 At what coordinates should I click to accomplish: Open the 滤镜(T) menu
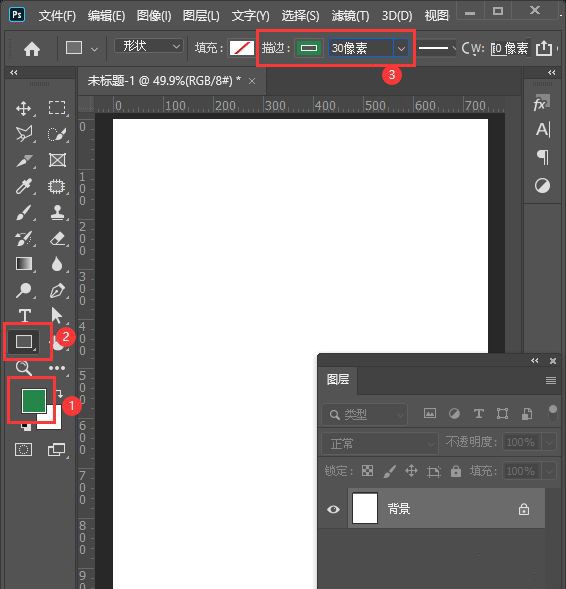pos(350,15)
